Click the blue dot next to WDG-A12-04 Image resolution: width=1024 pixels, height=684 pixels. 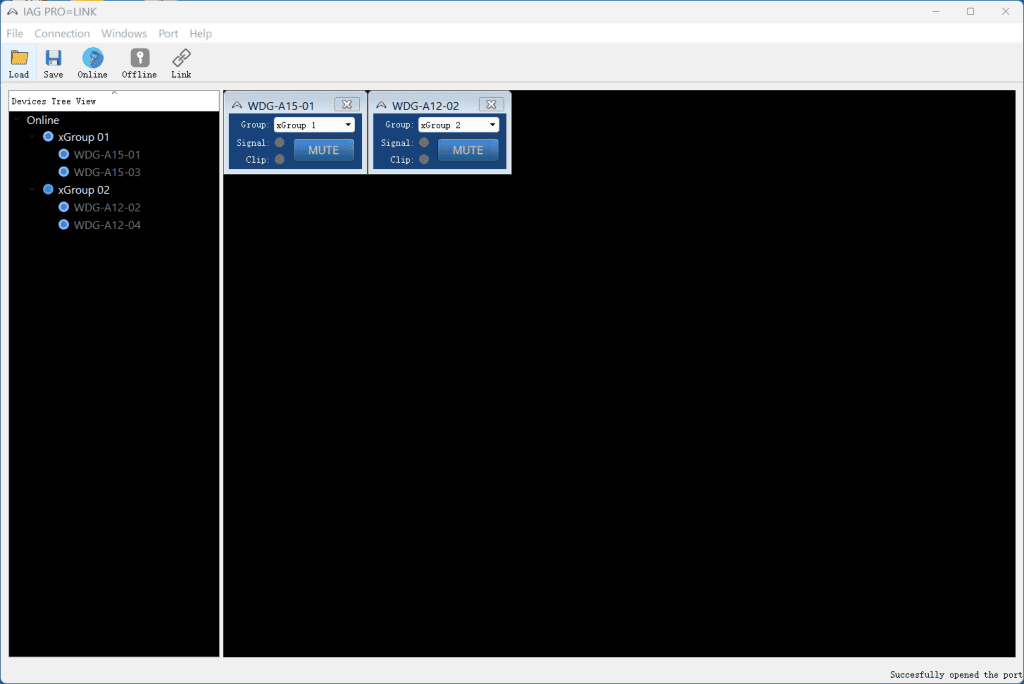coord(63,225)
